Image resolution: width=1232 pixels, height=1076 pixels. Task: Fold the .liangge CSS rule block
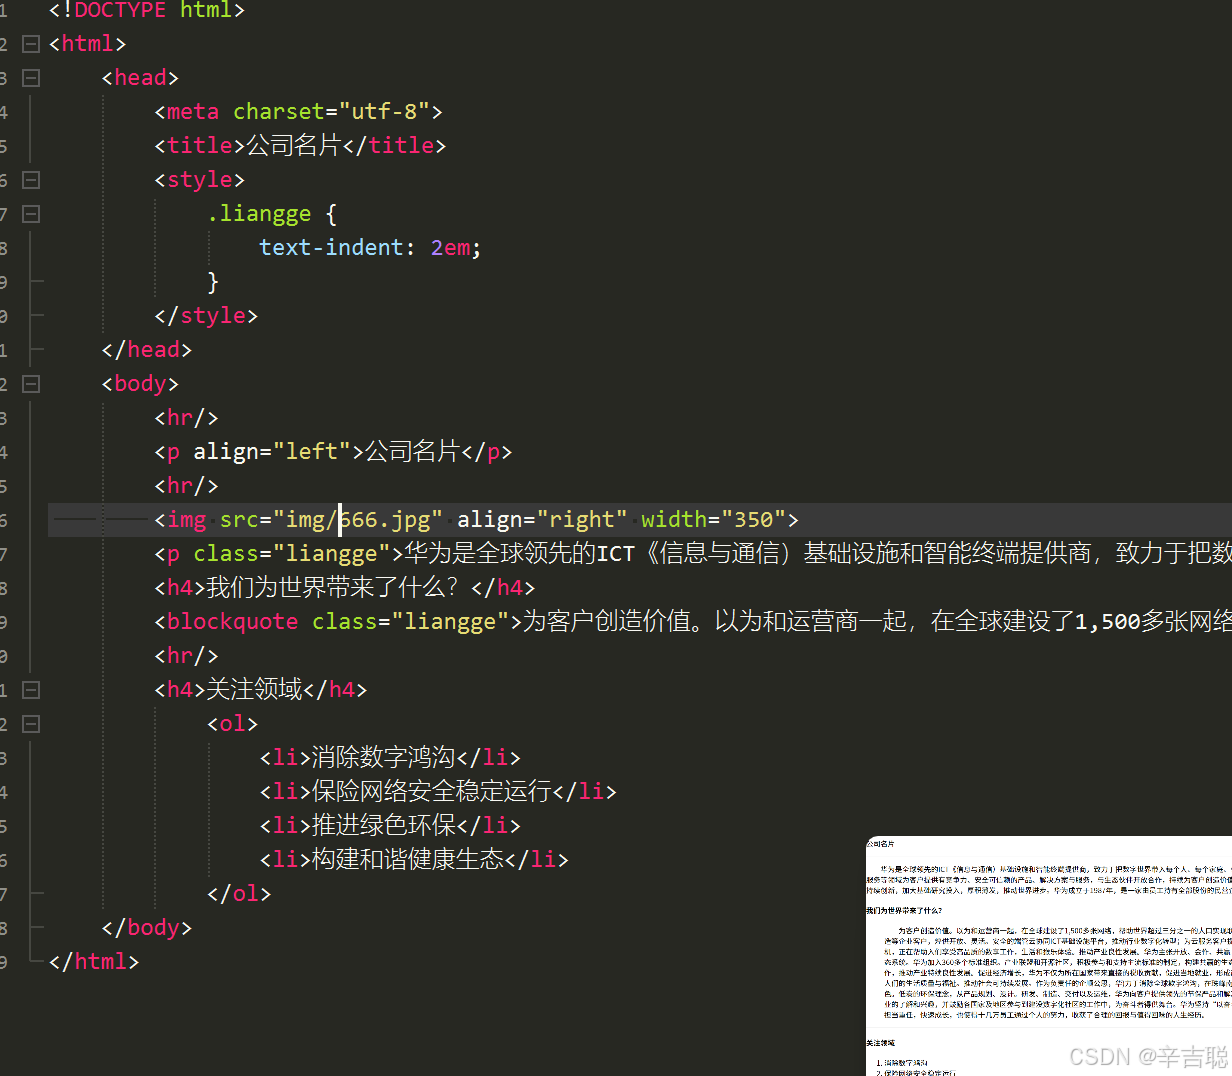pyautogui.click(x=31, y=214)
